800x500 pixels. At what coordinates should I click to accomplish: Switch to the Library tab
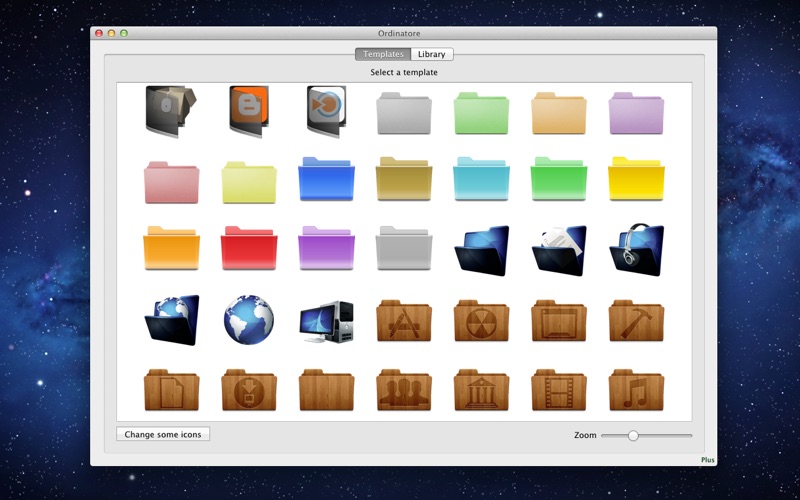[x=432, y=54]
